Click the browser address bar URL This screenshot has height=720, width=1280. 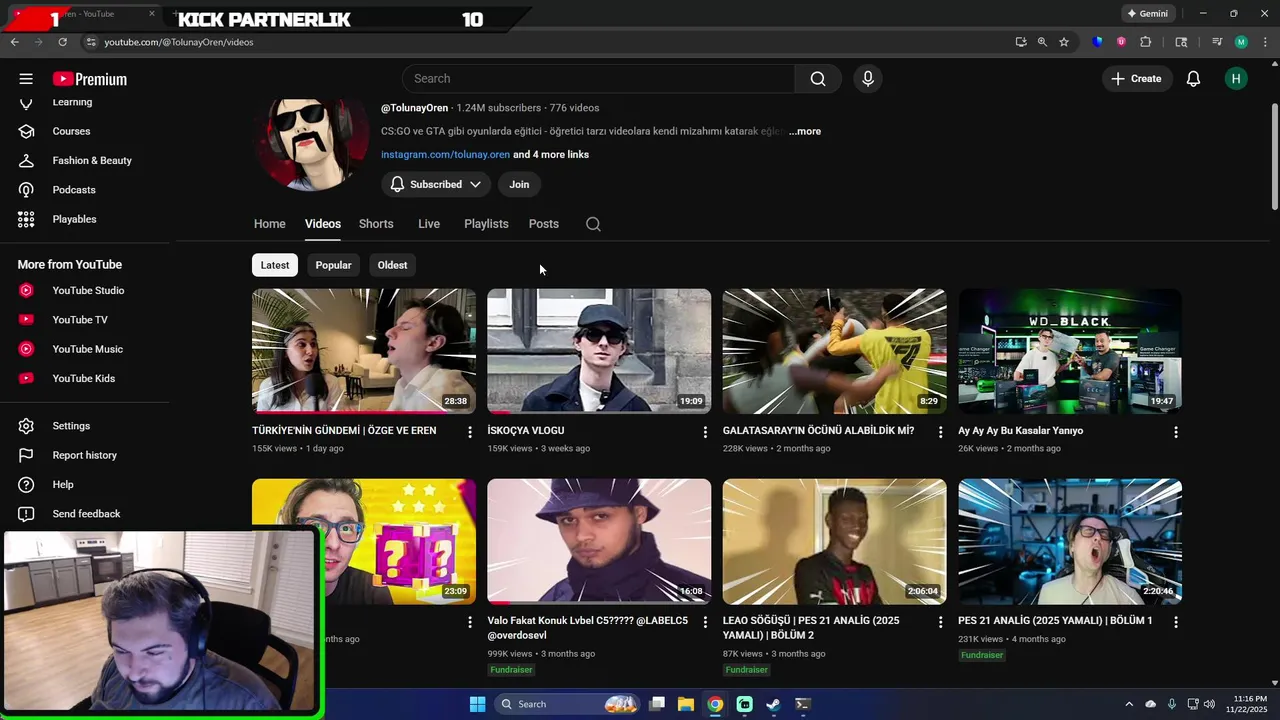tap(179, 42)
